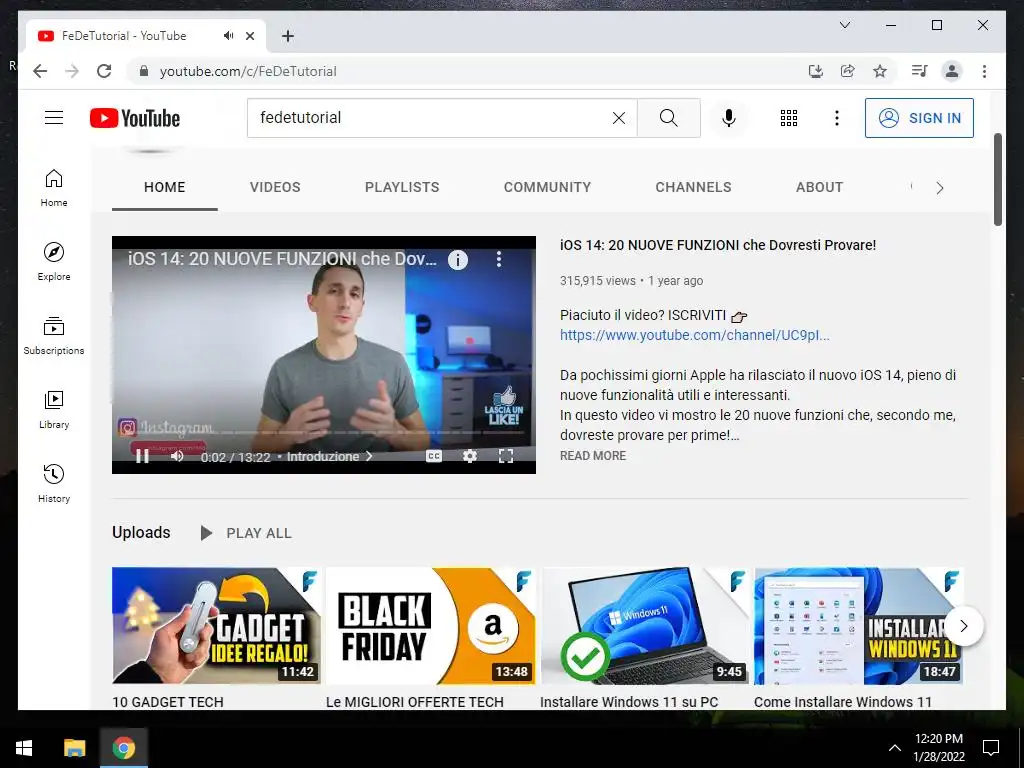The image size is (1024, 768).
Task: Open History in sidebar
Action: 54,483
